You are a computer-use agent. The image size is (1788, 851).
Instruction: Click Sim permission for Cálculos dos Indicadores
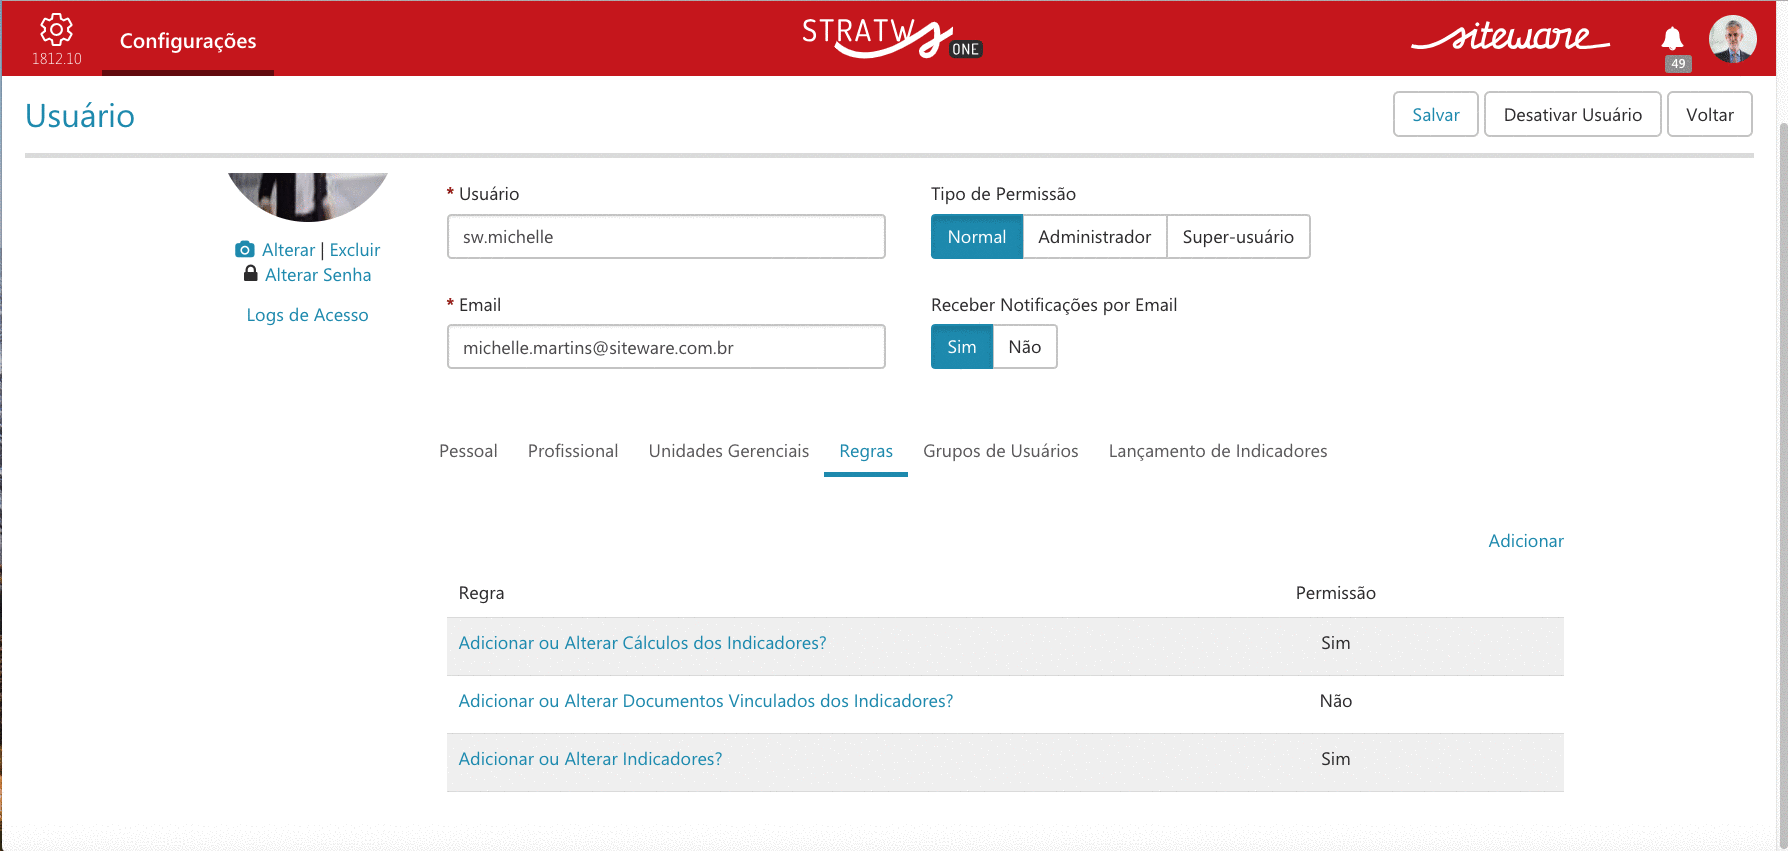[x=1336, y=643]
